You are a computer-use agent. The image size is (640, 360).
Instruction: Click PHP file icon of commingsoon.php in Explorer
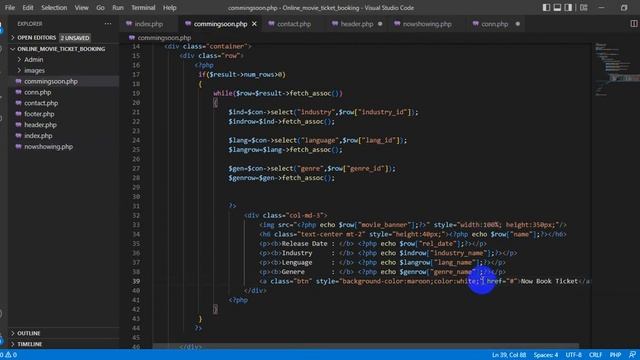click(18, 81)
